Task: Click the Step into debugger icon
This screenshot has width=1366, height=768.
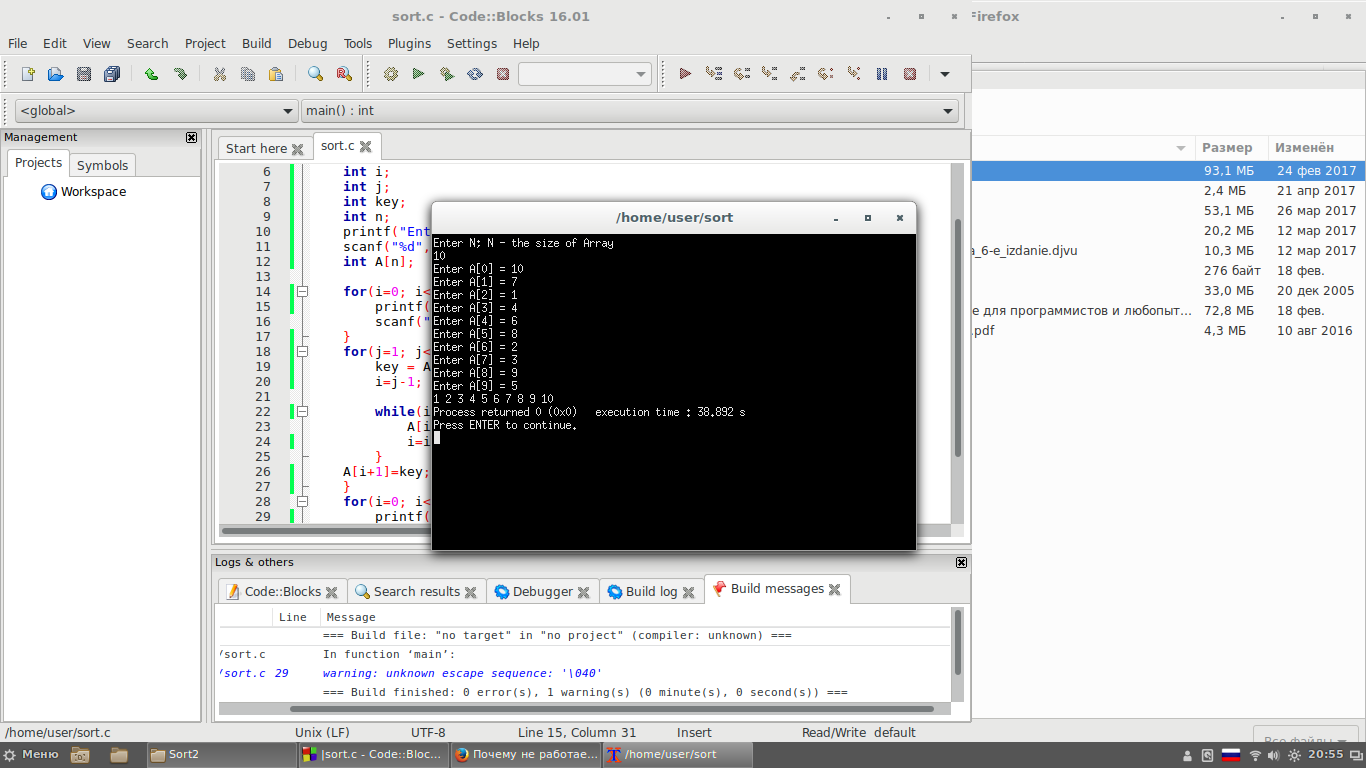Action: [x=769, y=74]
